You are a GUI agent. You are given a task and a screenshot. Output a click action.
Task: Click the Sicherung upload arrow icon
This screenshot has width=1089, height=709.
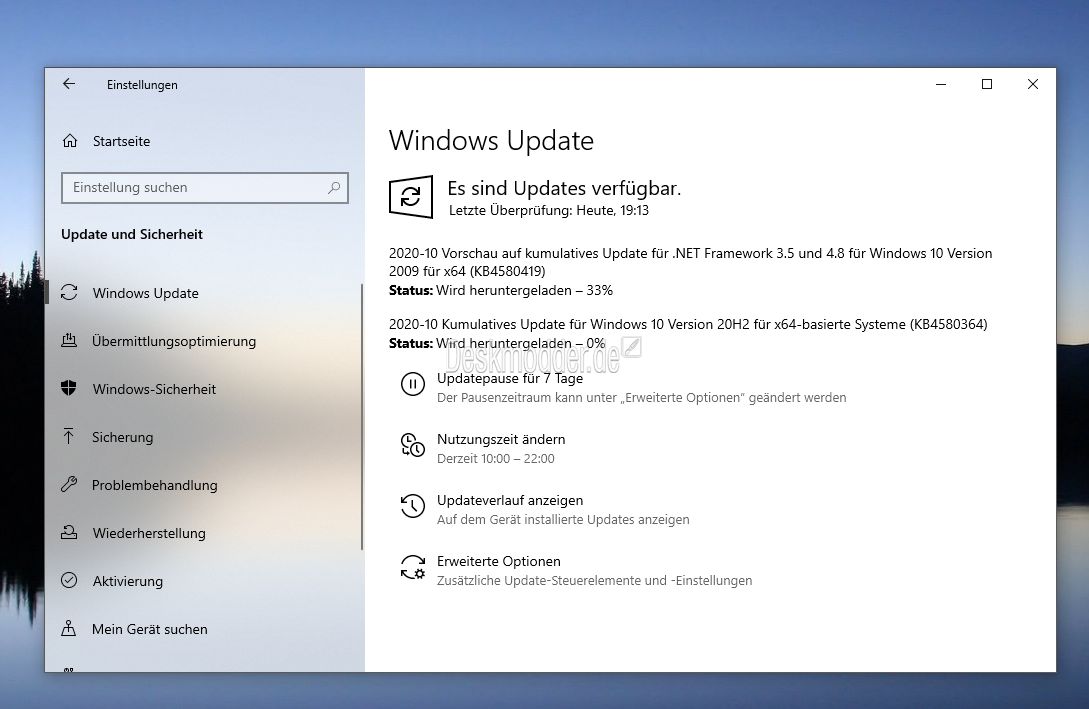pyautogui.click(x=69, y=437)
